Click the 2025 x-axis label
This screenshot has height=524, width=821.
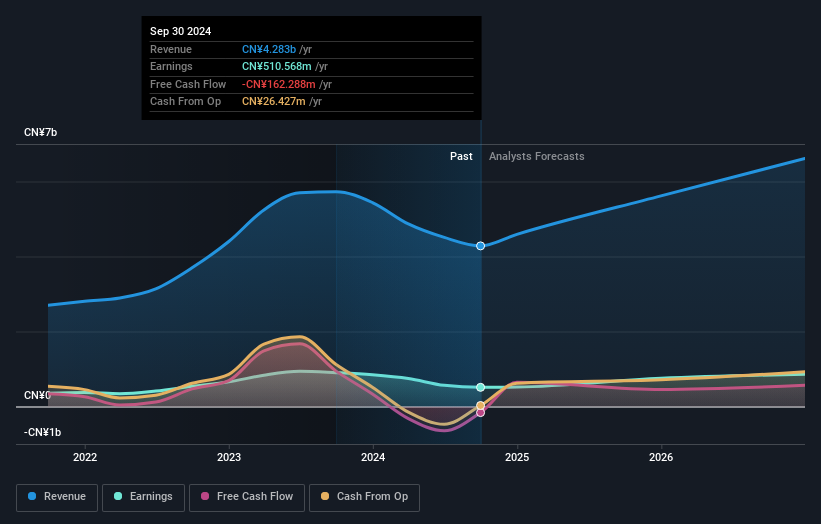click(517, 458)
